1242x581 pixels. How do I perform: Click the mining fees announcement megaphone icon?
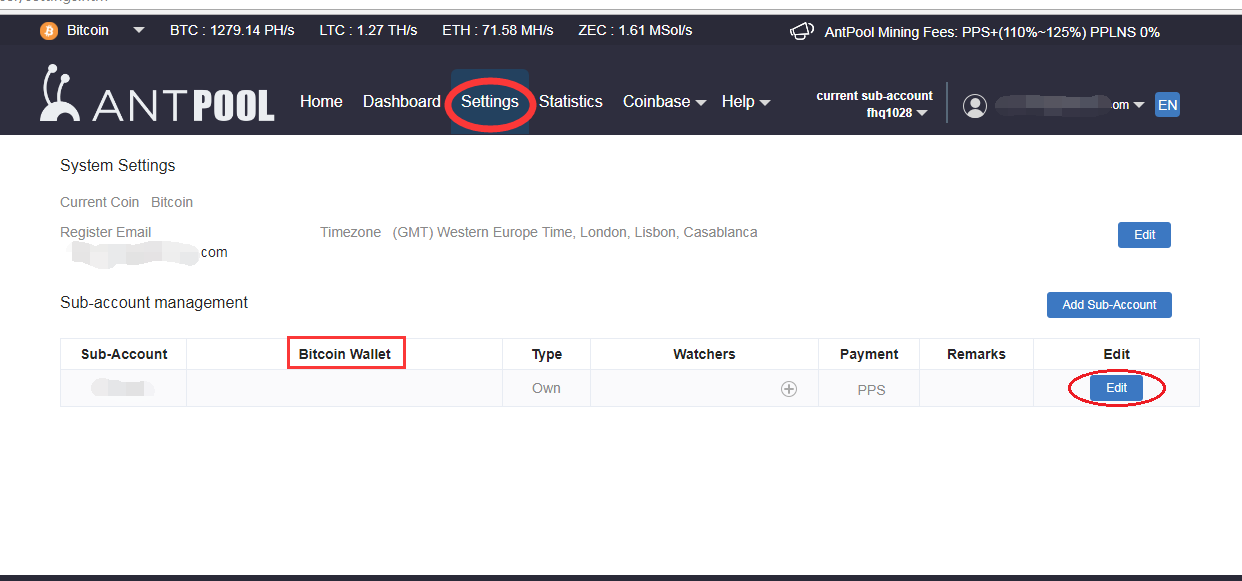pyautogui.click(x=802, y=31)
